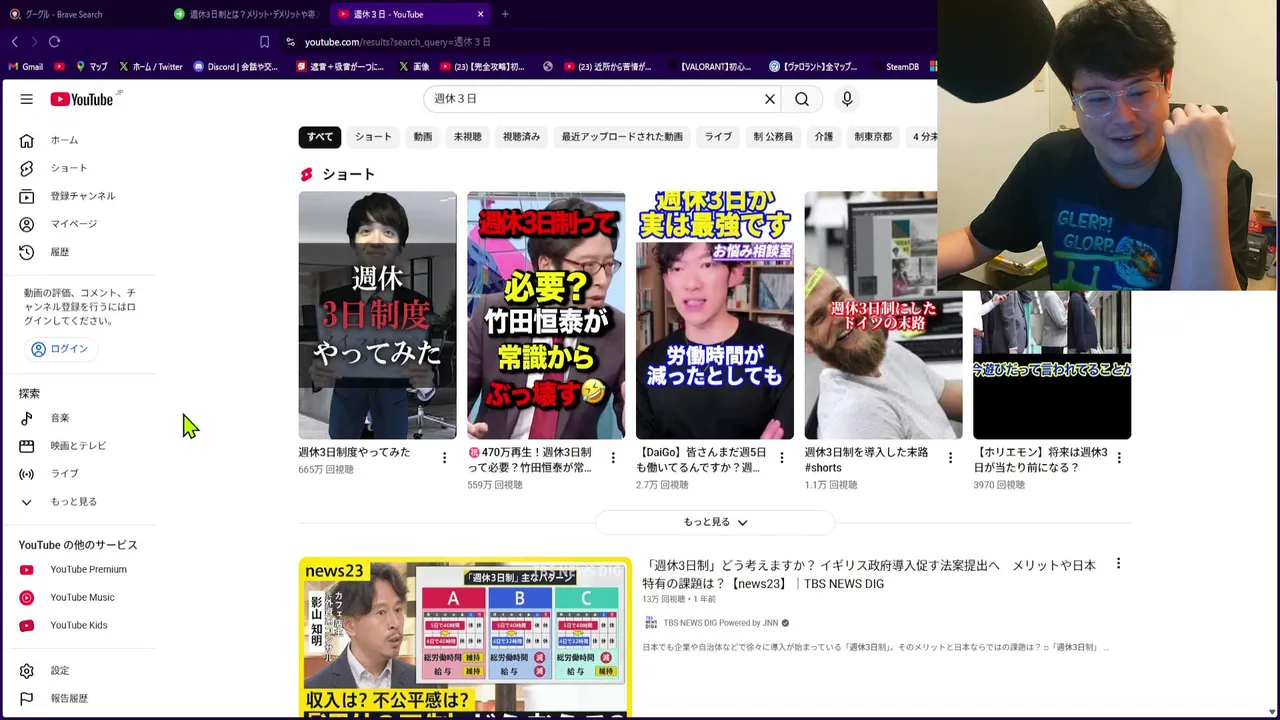Open the Discord bookmark
This screenshot has width=1280, height=720.
coord(236,67)
